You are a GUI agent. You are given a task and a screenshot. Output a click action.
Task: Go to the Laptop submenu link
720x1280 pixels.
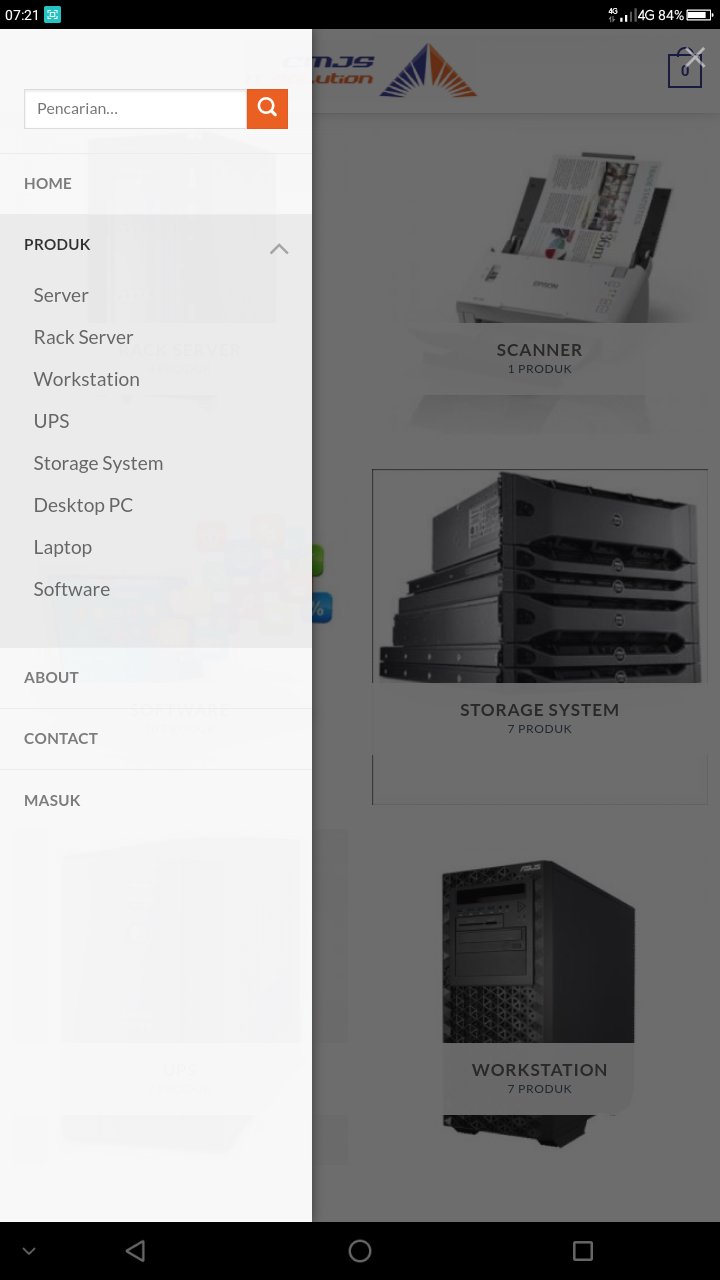(x=63, y=547)
